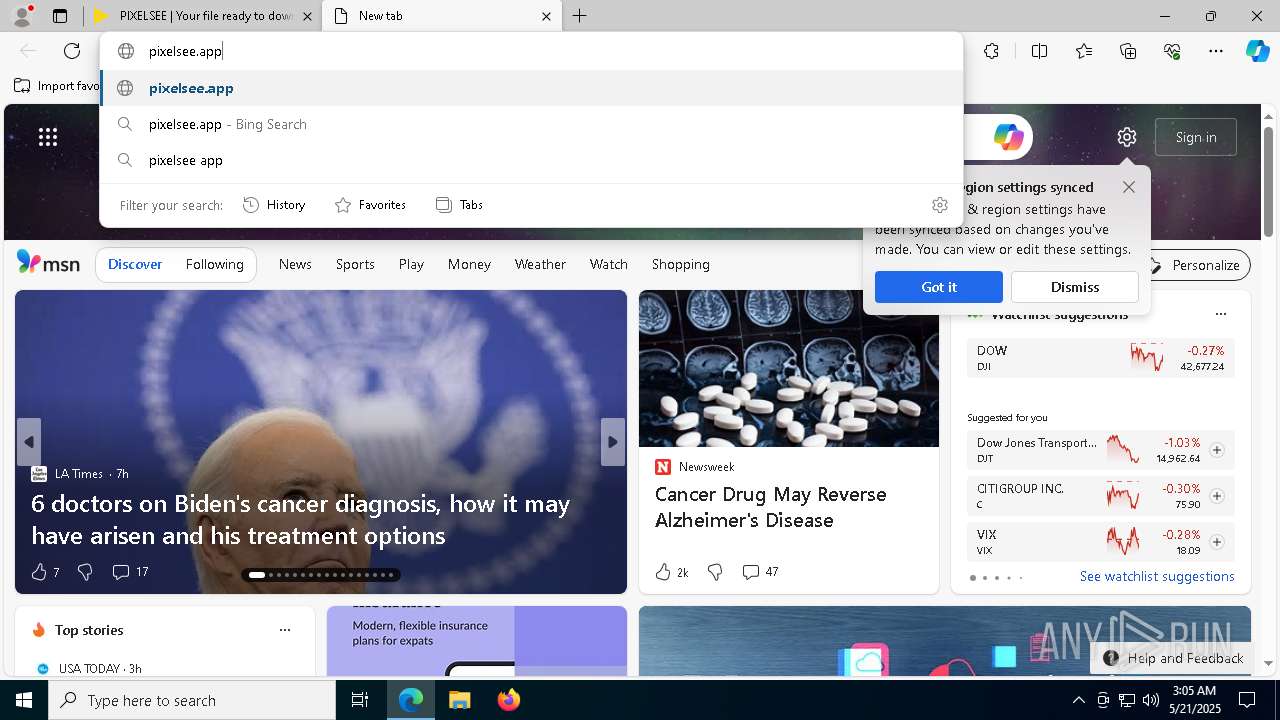Open the Money category
The image size is (1280, 720).
(x=469, y=264)
